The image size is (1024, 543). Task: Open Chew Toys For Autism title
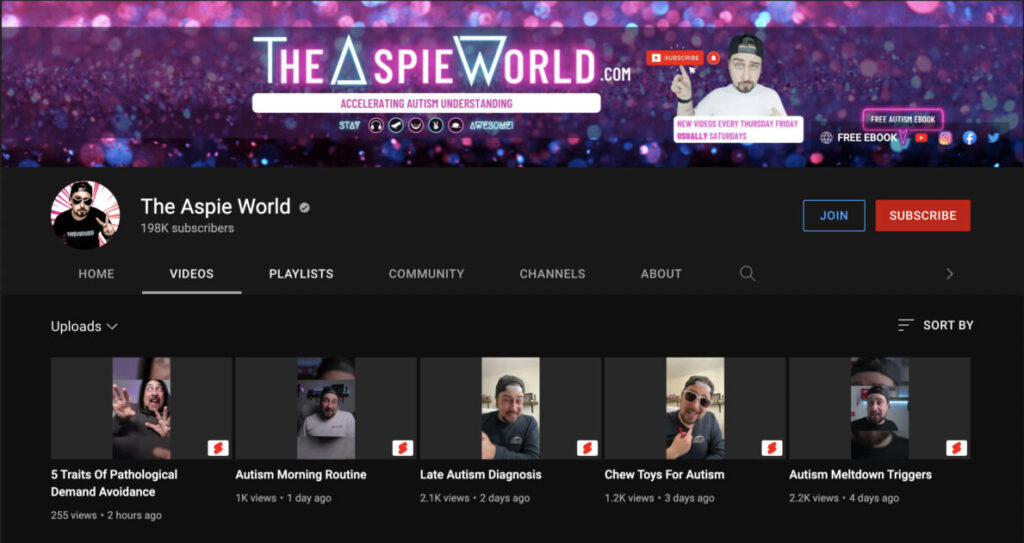pos(664,475)
